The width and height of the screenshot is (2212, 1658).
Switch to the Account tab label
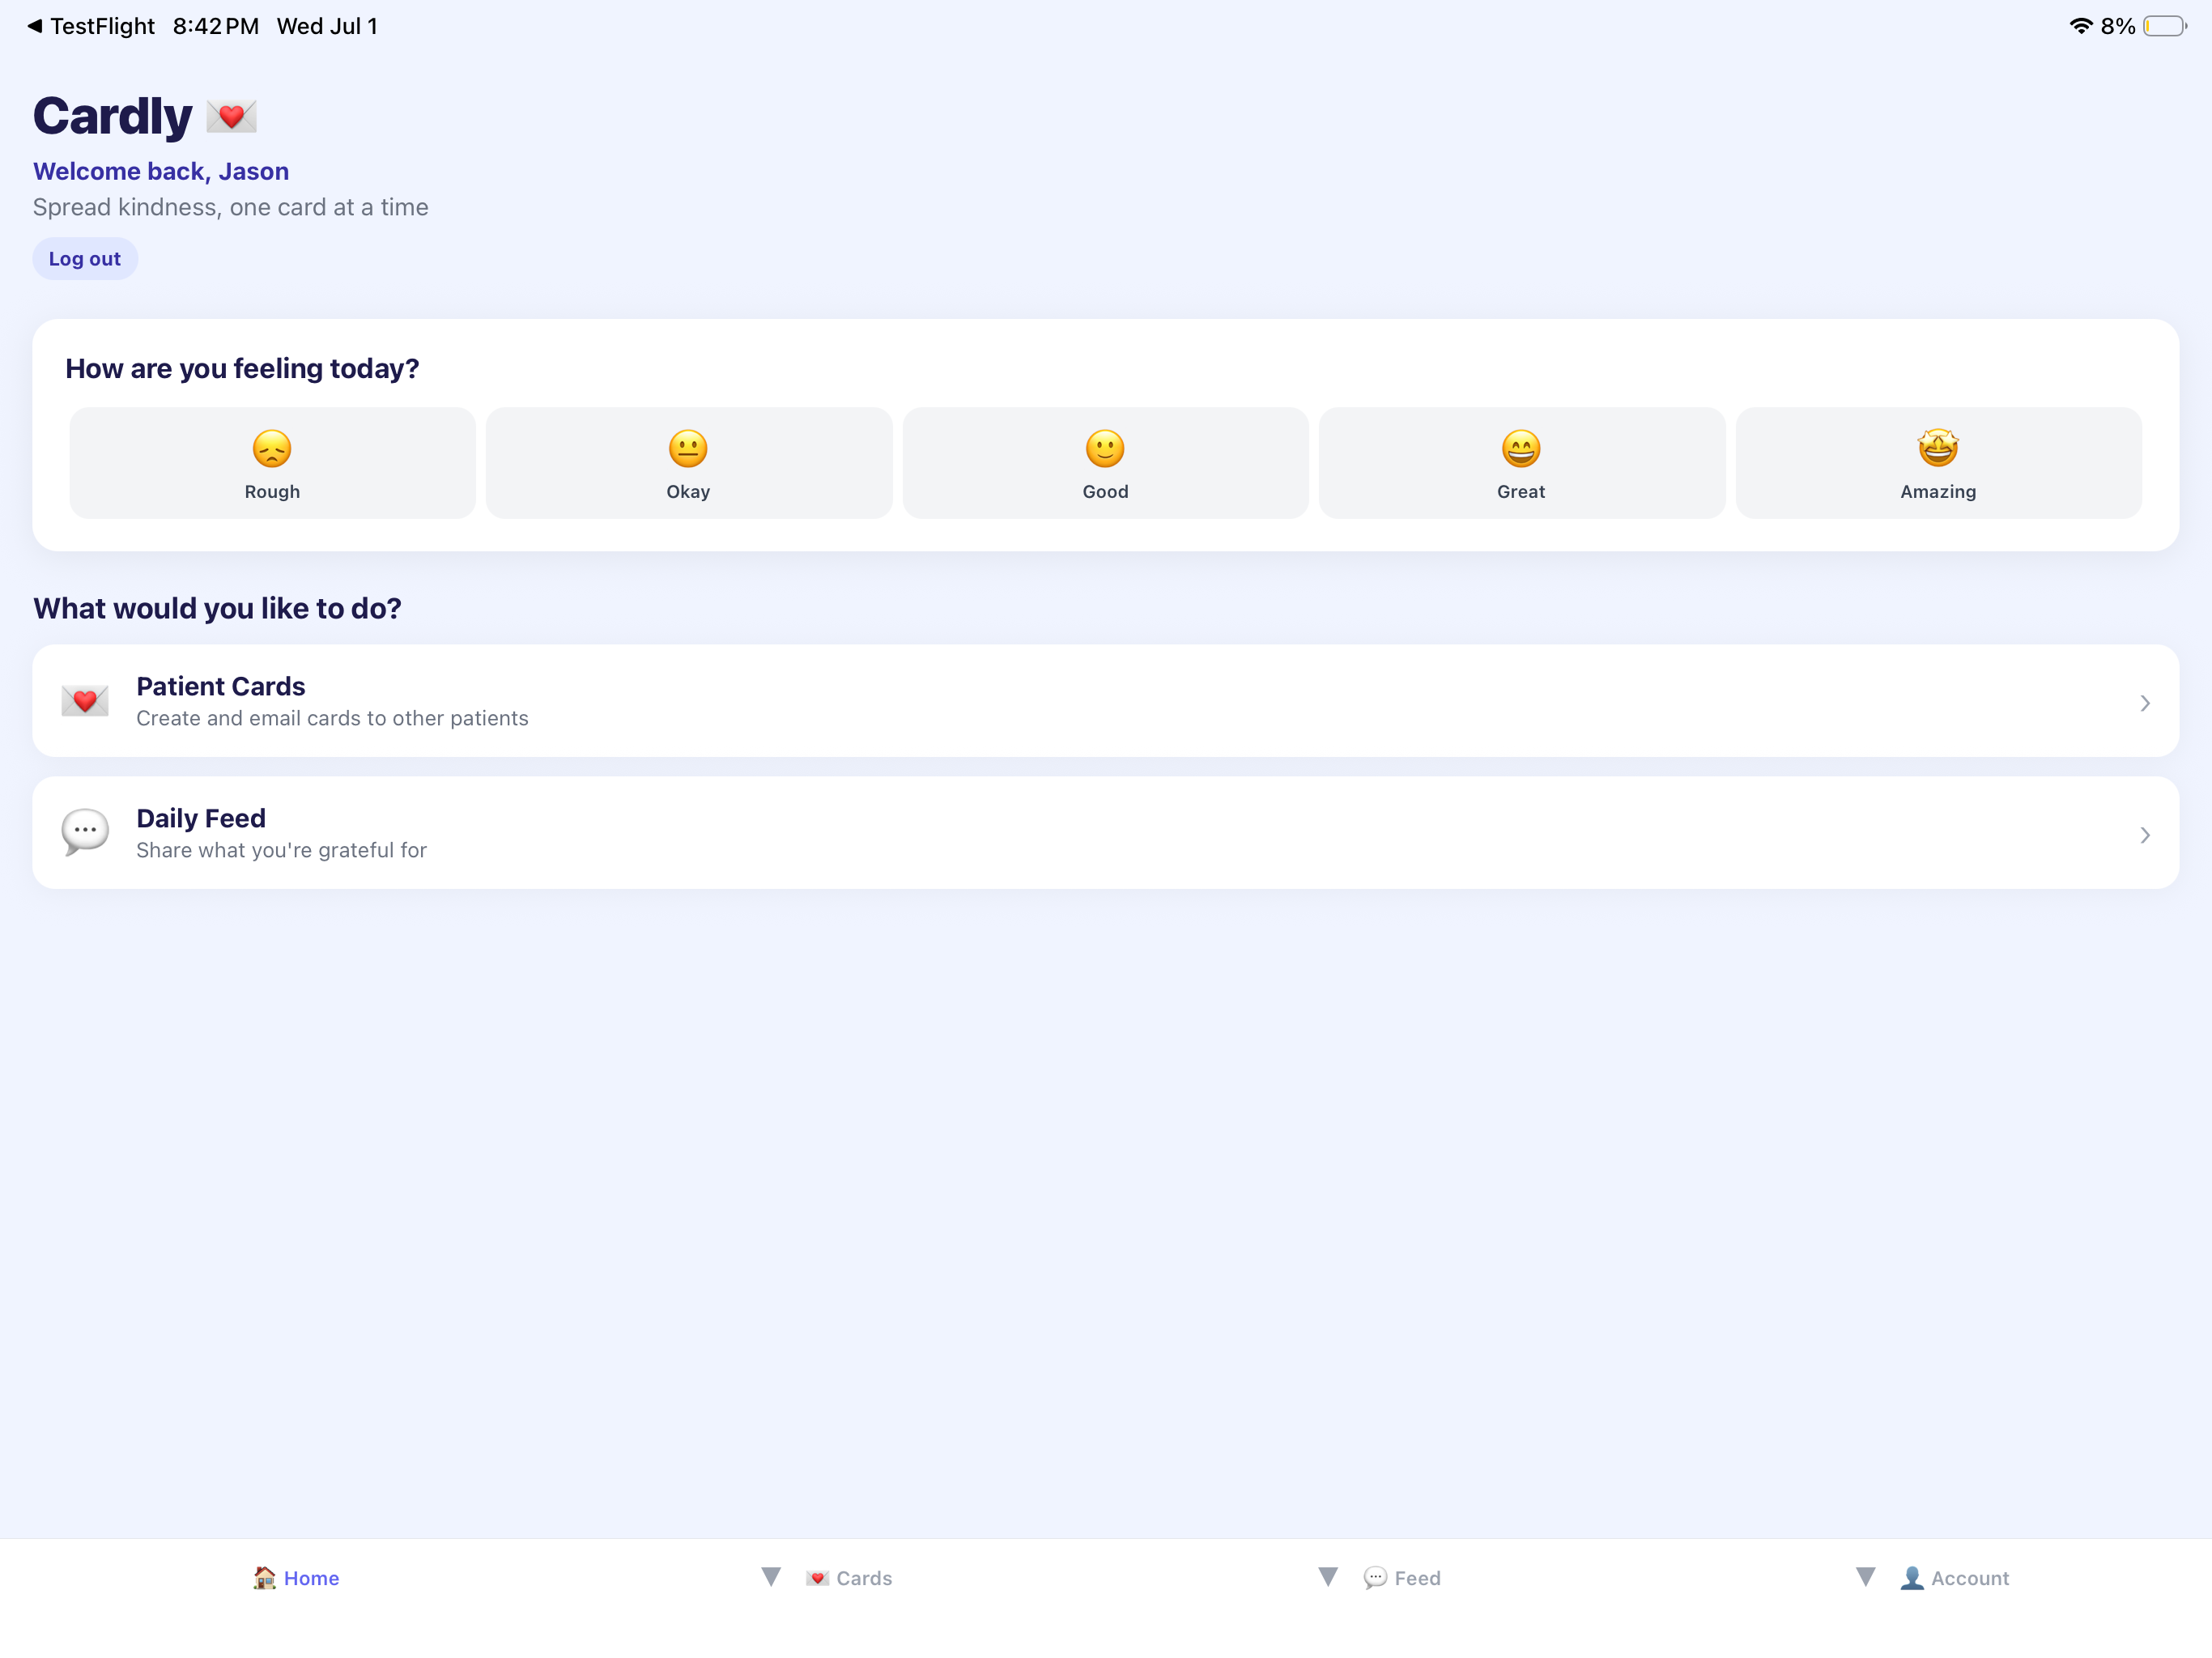[1970, 1578]
